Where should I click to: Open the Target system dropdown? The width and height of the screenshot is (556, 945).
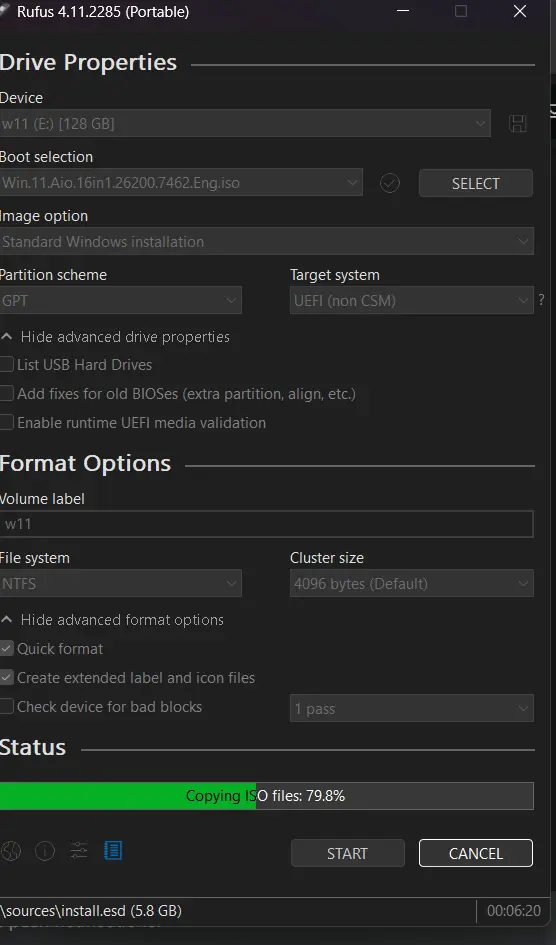(411, 300)
